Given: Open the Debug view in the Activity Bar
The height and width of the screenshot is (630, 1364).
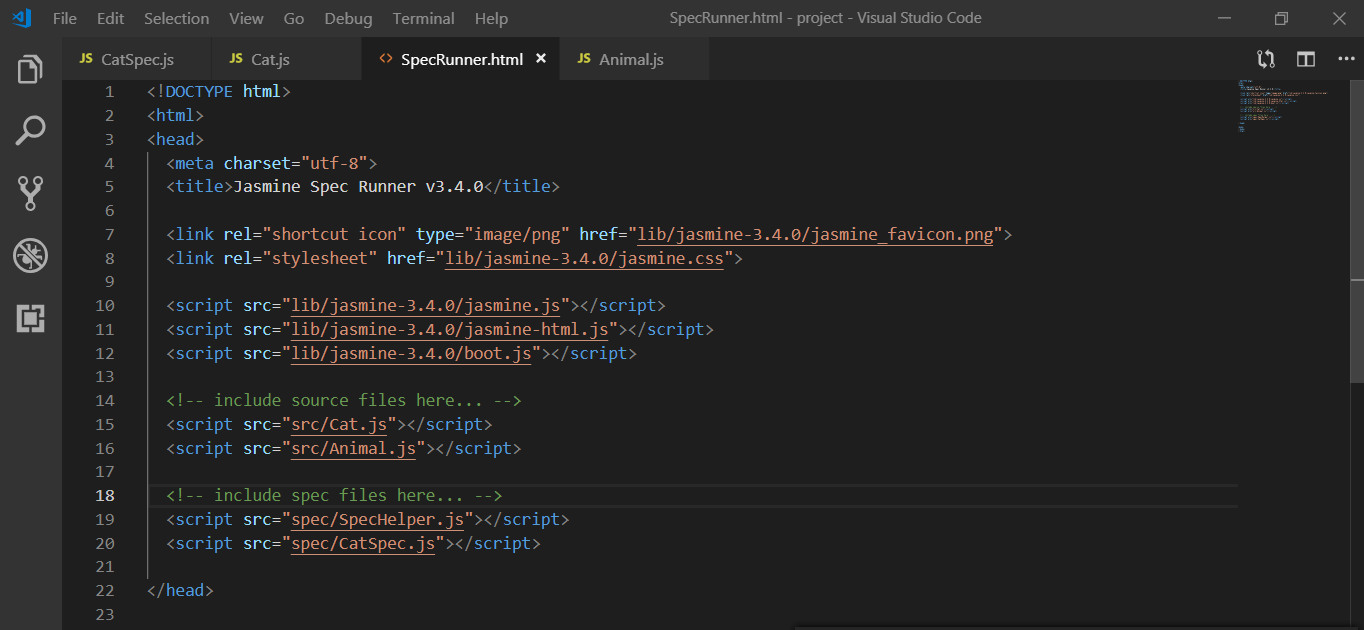Looking at the screenshot, I should (x=29, y=255).
